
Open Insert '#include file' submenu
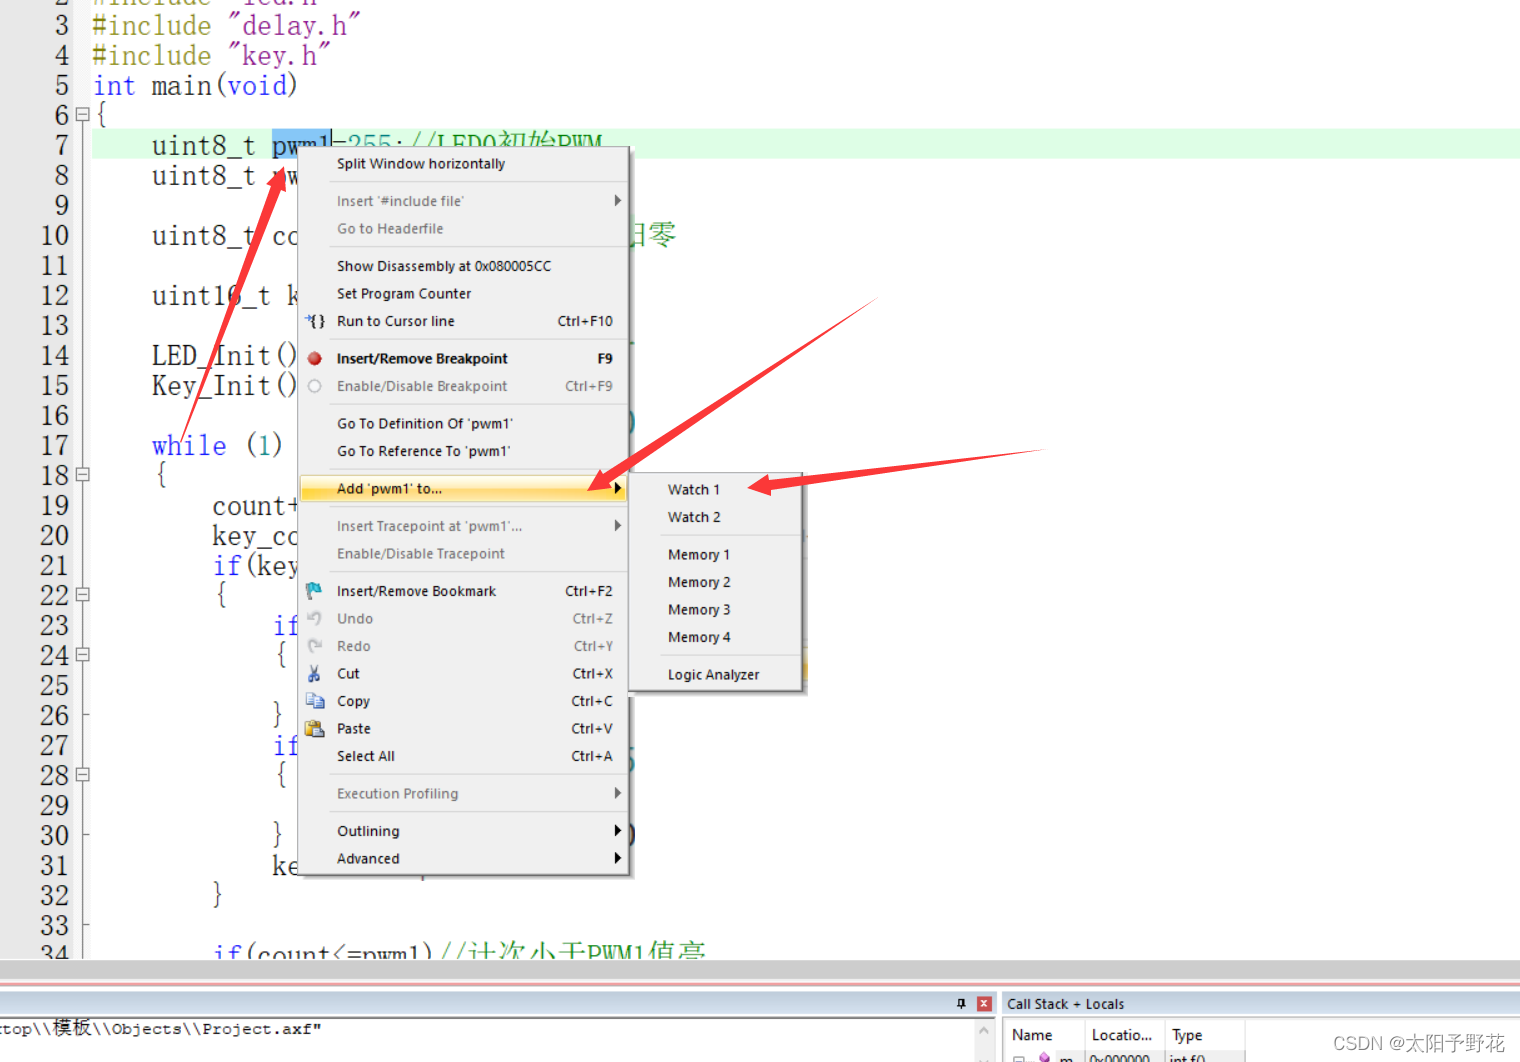click(464, 201)
